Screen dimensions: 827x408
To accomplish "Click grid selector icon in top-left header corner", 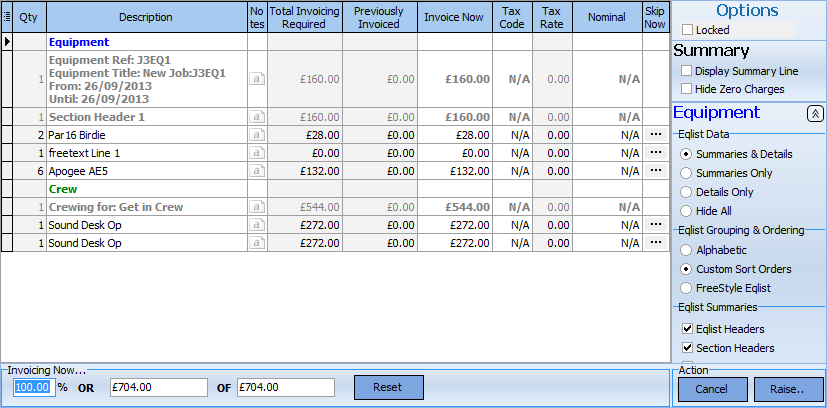I will (x=8, y=17).
